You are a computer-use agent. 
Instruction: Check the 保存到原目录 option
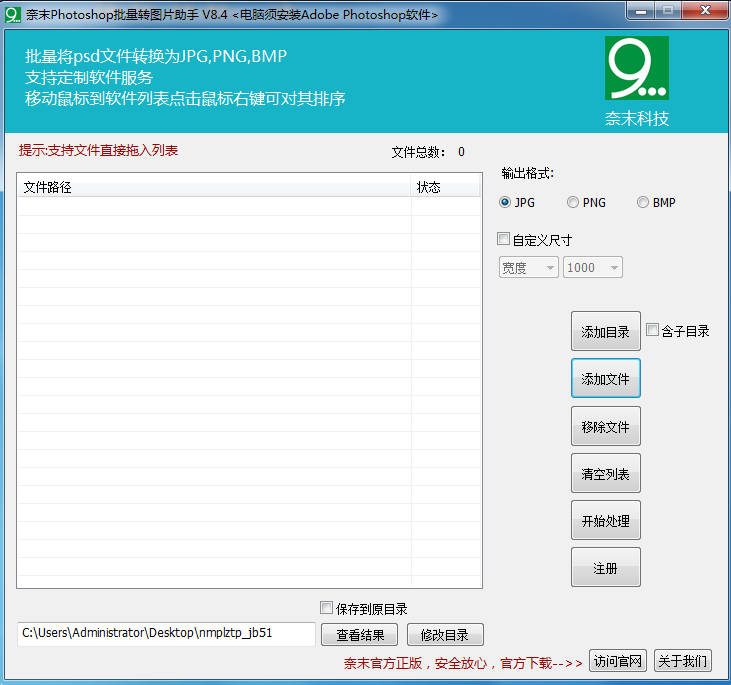[326, 608]
